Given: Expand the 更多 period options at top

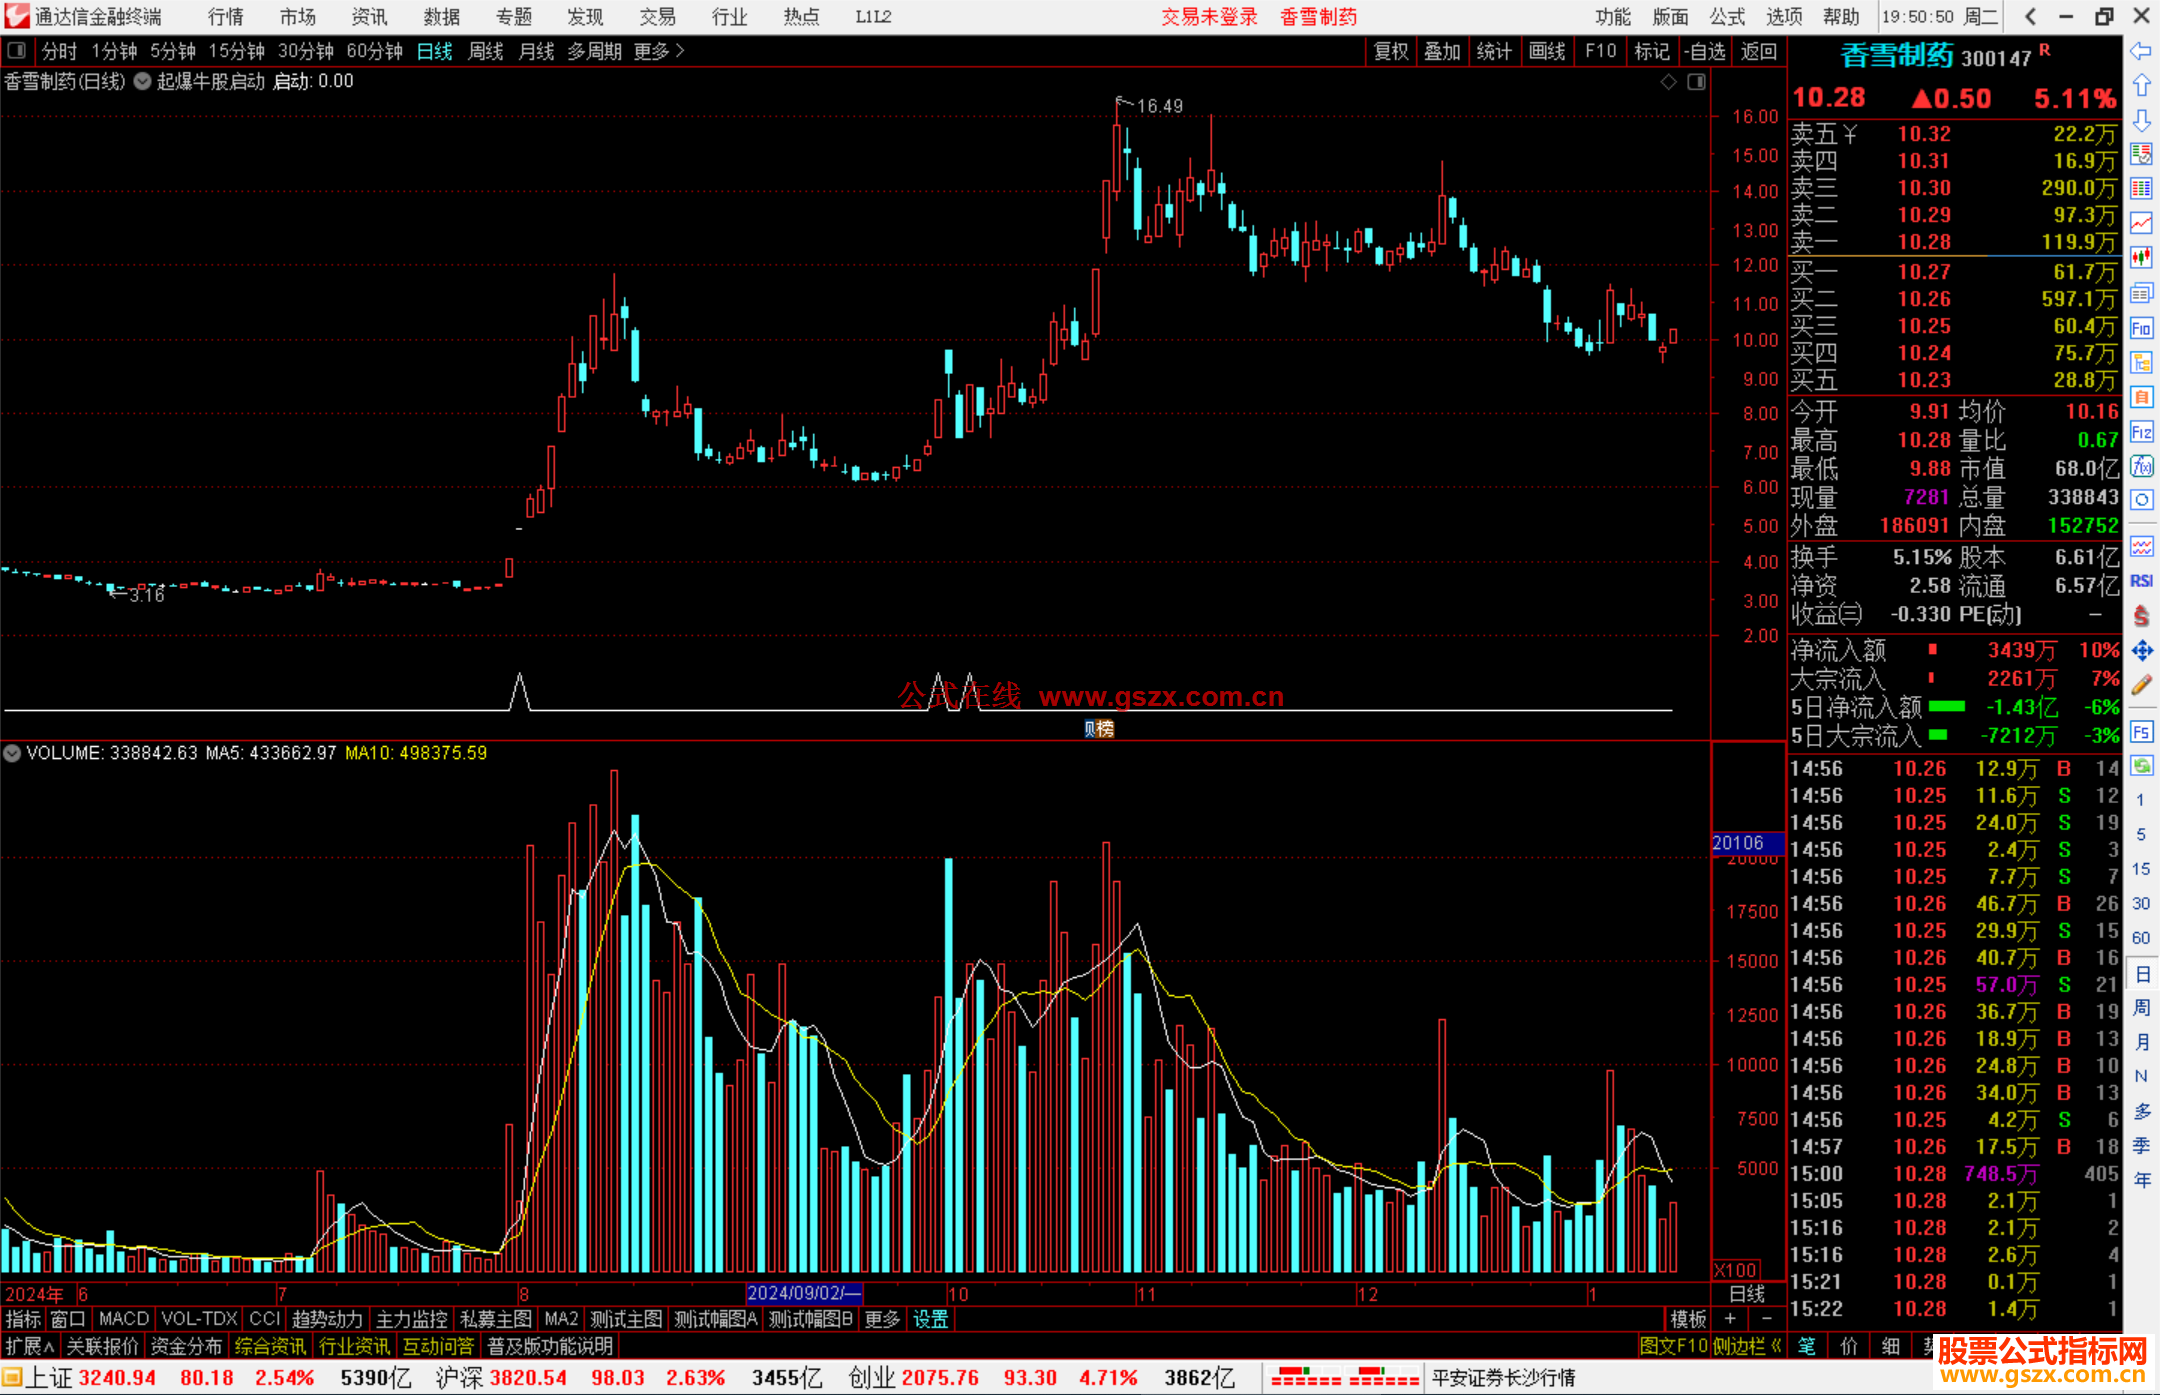Looking at the screenshot, I should coord(659,51).
